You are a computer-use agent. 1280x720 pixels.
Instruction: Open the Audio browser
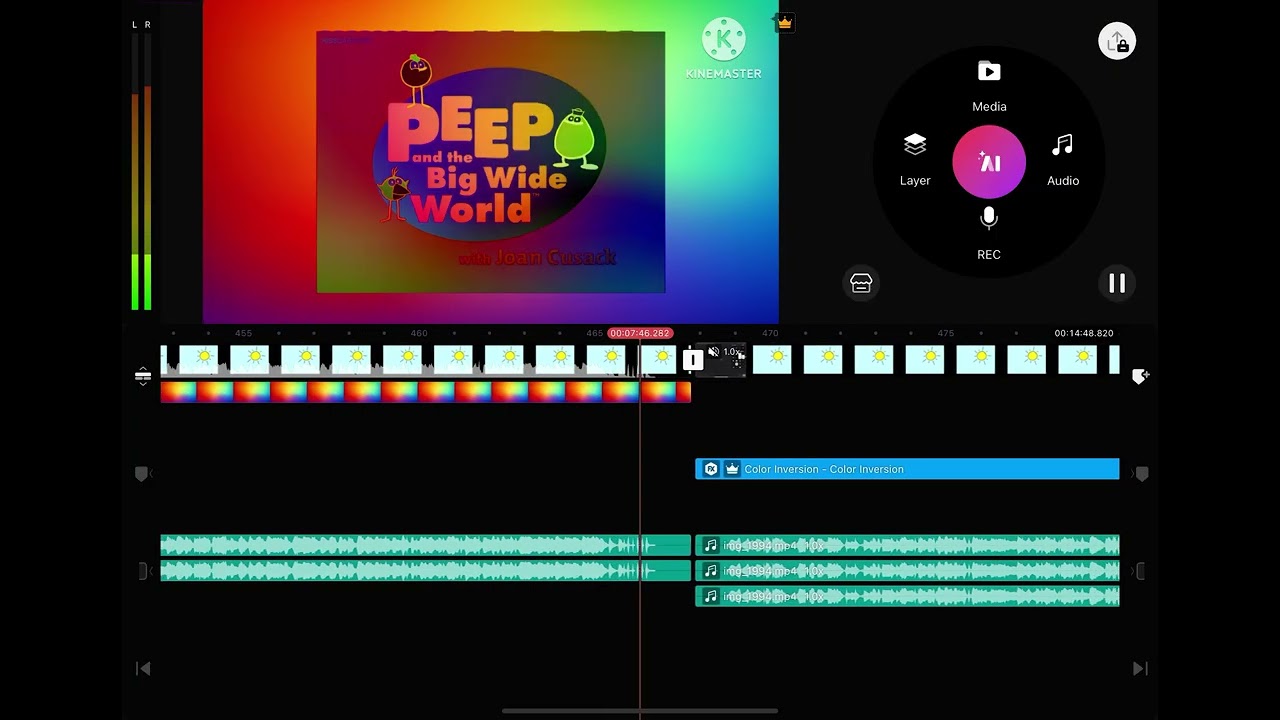(x=1063, y=159)
